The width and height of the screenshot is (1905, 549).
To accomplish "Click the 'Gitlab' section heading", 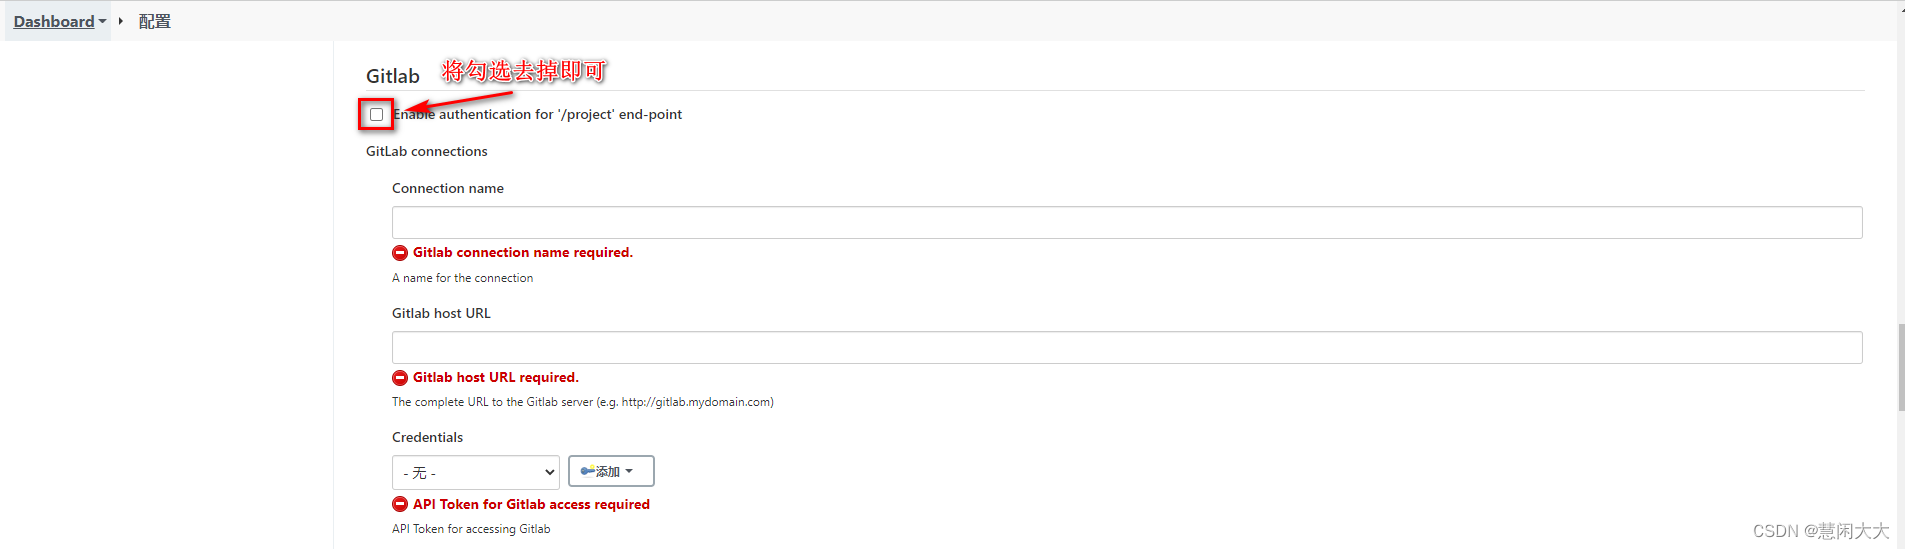I will coord(393,76).
